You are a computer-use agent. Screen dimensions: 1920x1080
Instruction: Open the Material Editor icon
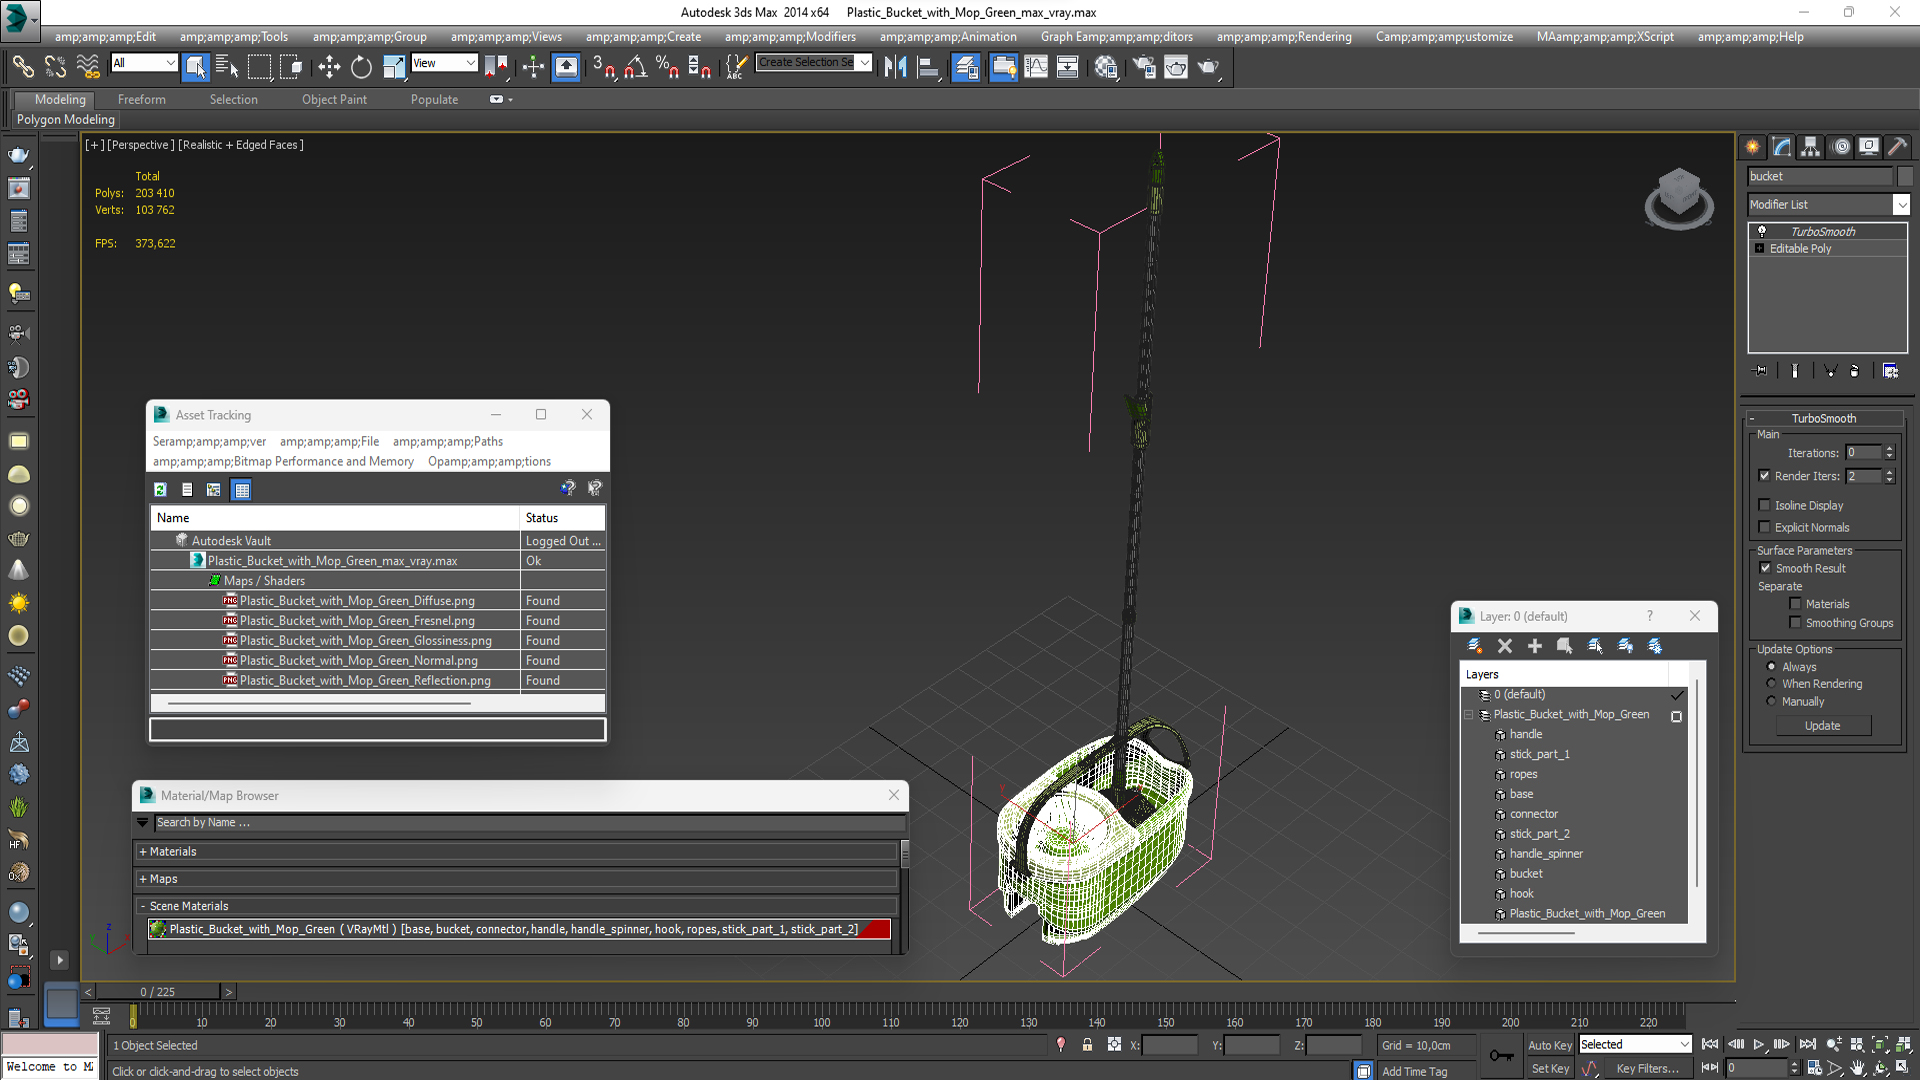click(x=1105, y=67)
